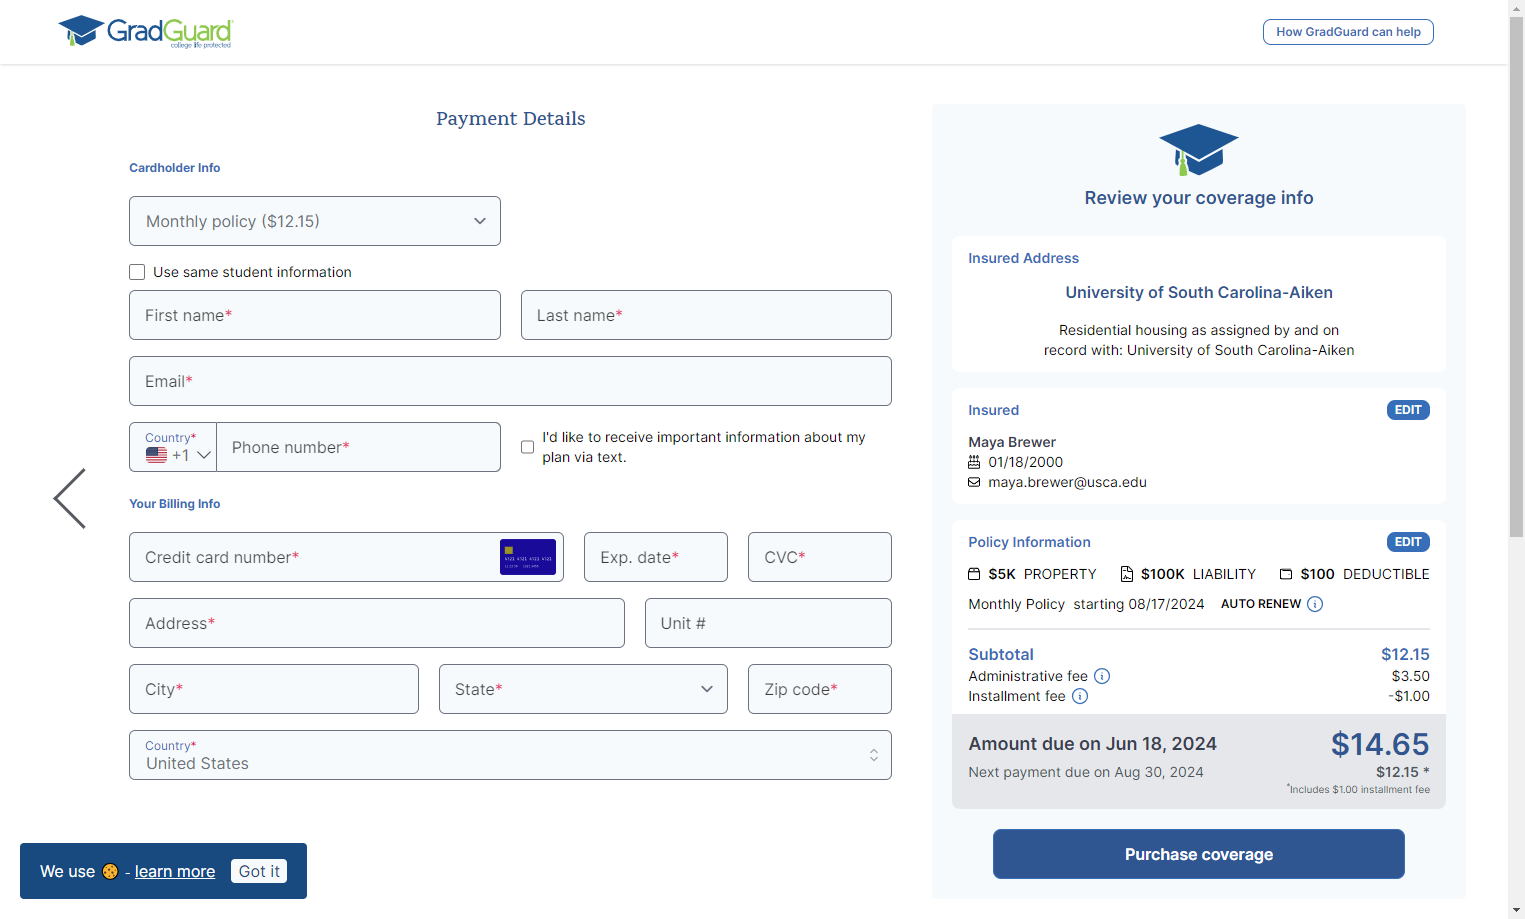Click the $100 deductible icon
The image size is (1525, 919).
[1286, 574]
